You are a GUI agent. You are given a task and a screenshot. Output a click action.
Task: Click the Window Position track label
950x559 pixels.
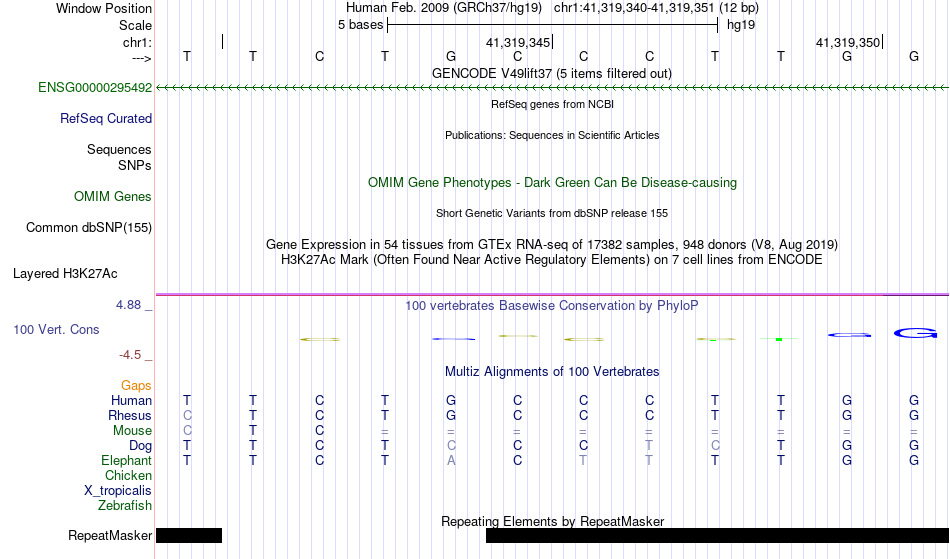pos(104,8)
